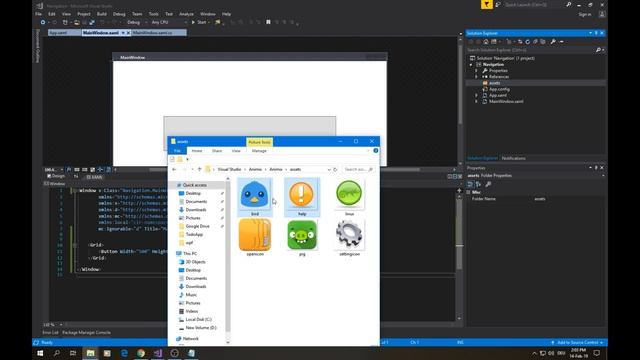
Task: Click the Property Pages wrench icon in Properties panel
Action: pos(488,184)
